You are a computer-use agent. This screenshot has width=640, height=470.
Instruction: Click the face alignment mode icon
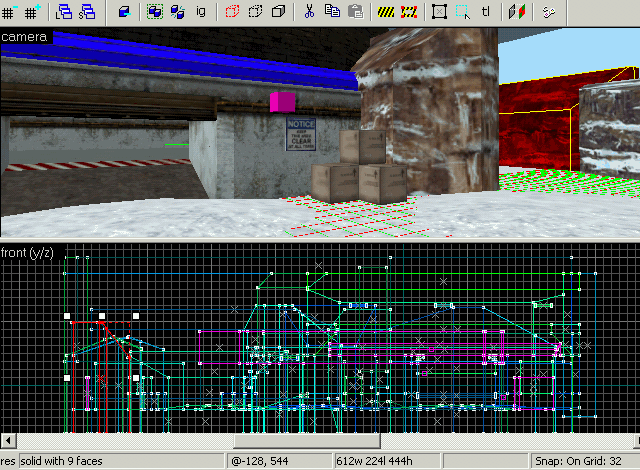(516, 12)
